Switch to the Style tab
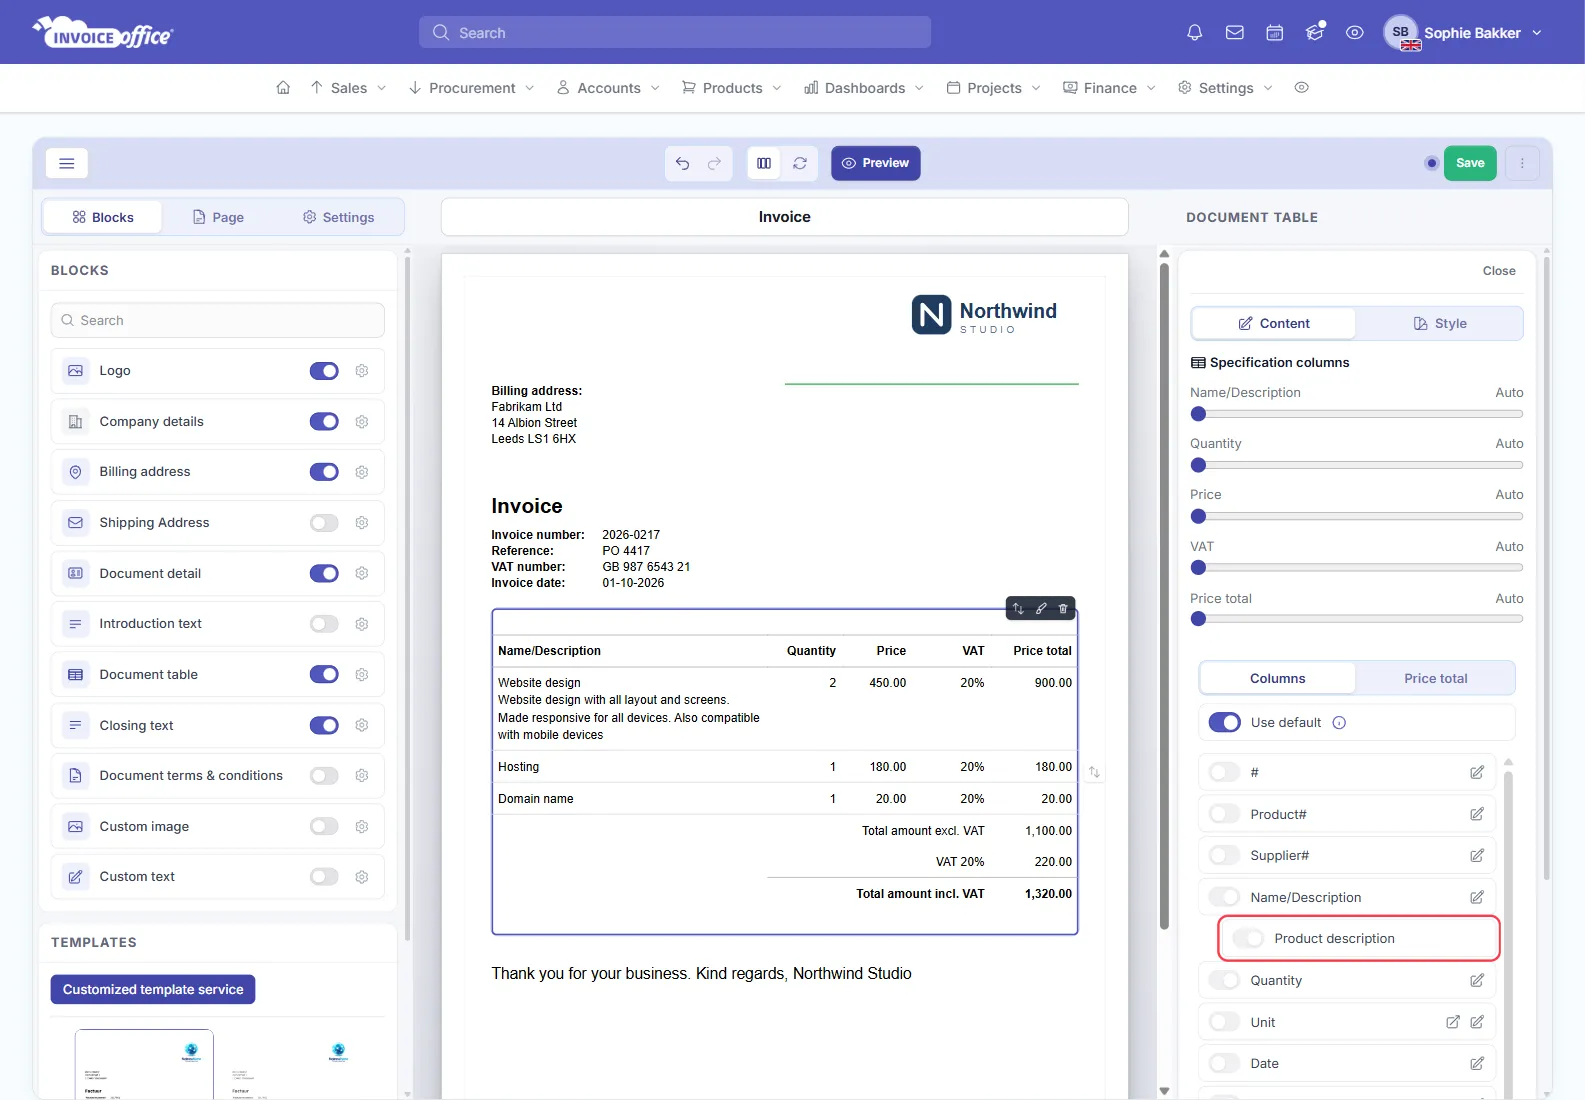The height and width of the screenshot is (1100, 1585). 1440,324
